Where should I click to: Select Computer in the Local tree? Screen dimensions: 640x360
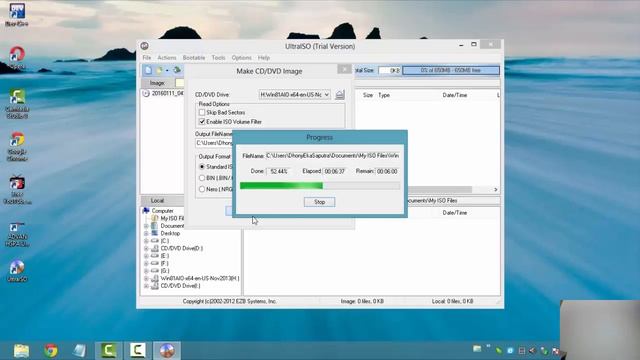[162, 211]
